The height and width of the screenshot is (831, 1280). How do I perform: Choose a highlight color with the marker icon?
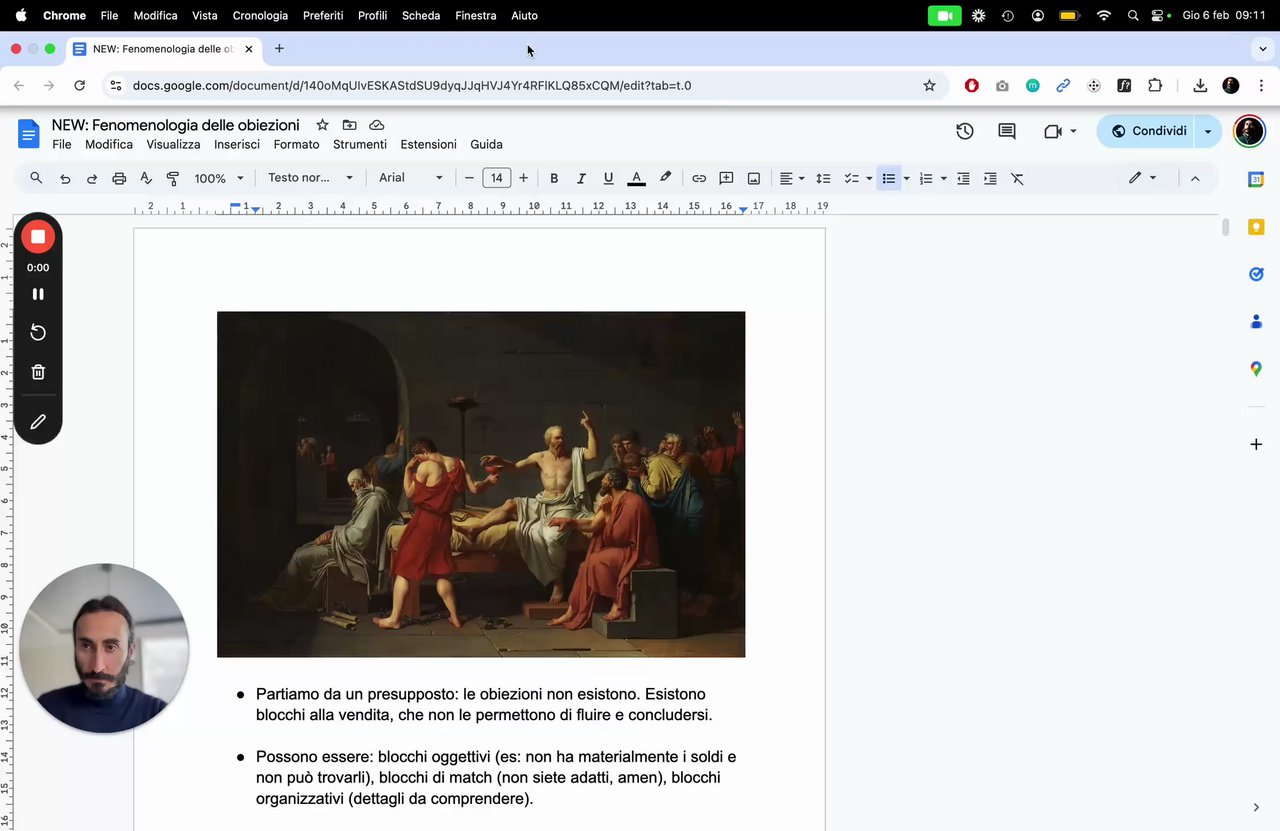665,178
